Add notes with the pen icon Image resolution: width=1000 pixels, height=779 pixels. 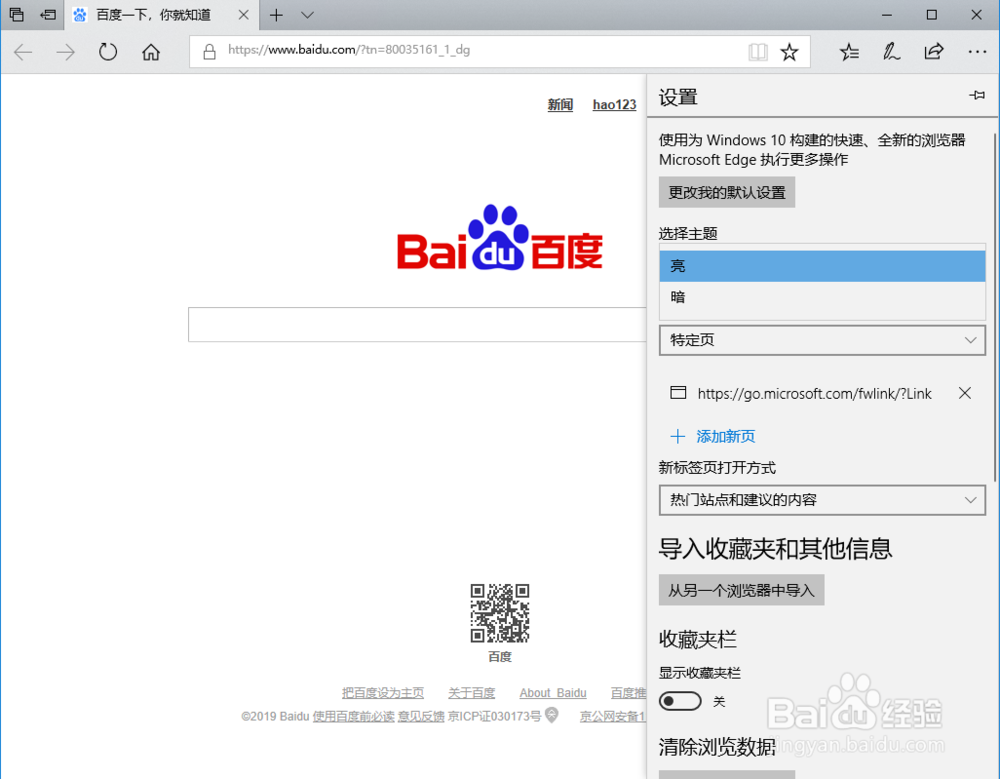[x=891, y=52]
